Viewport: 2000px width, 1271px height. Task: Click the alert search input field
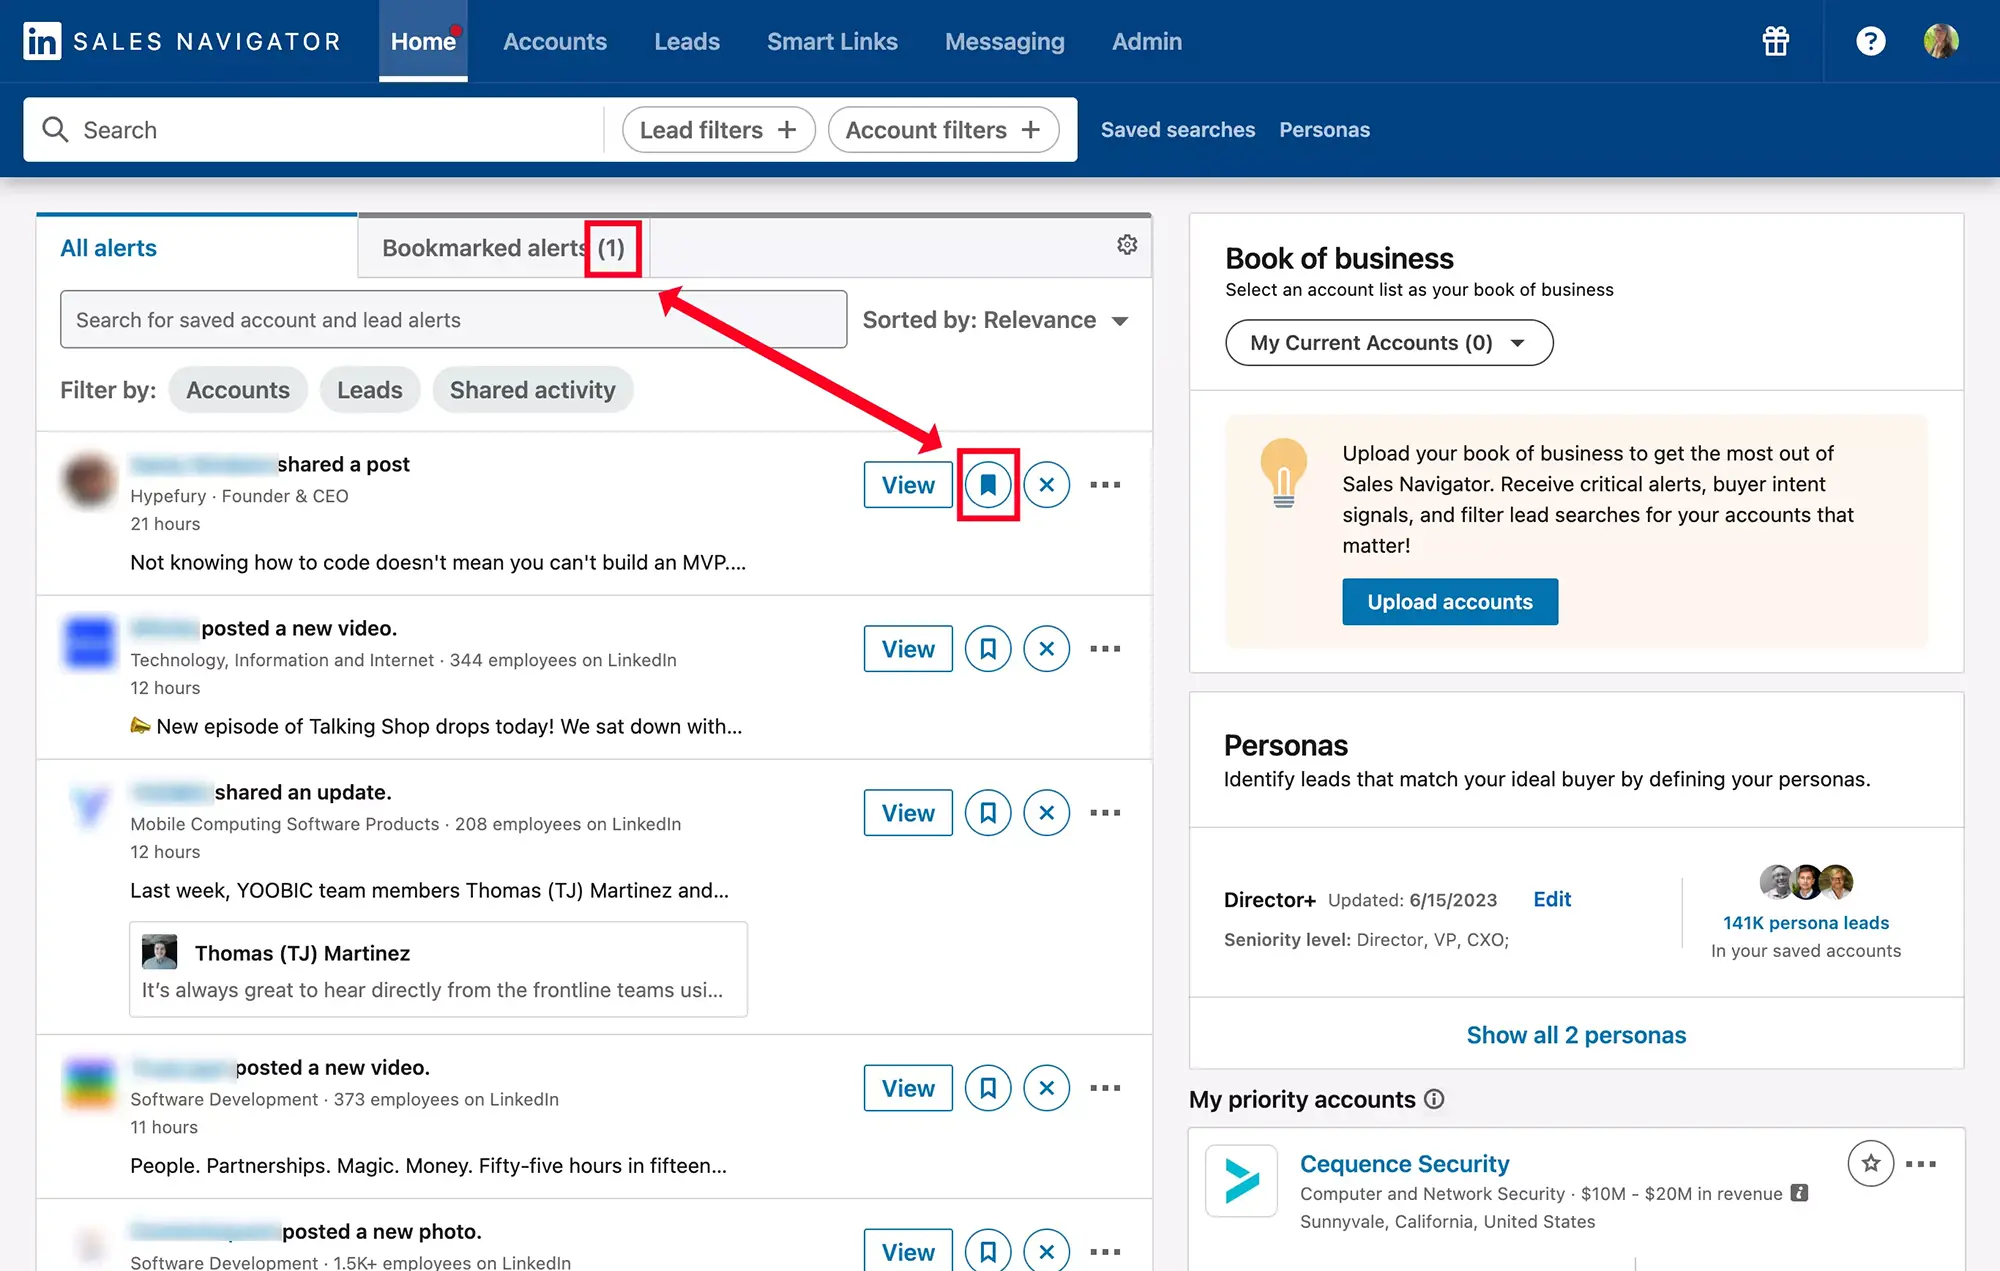click(x=452, y=319)
